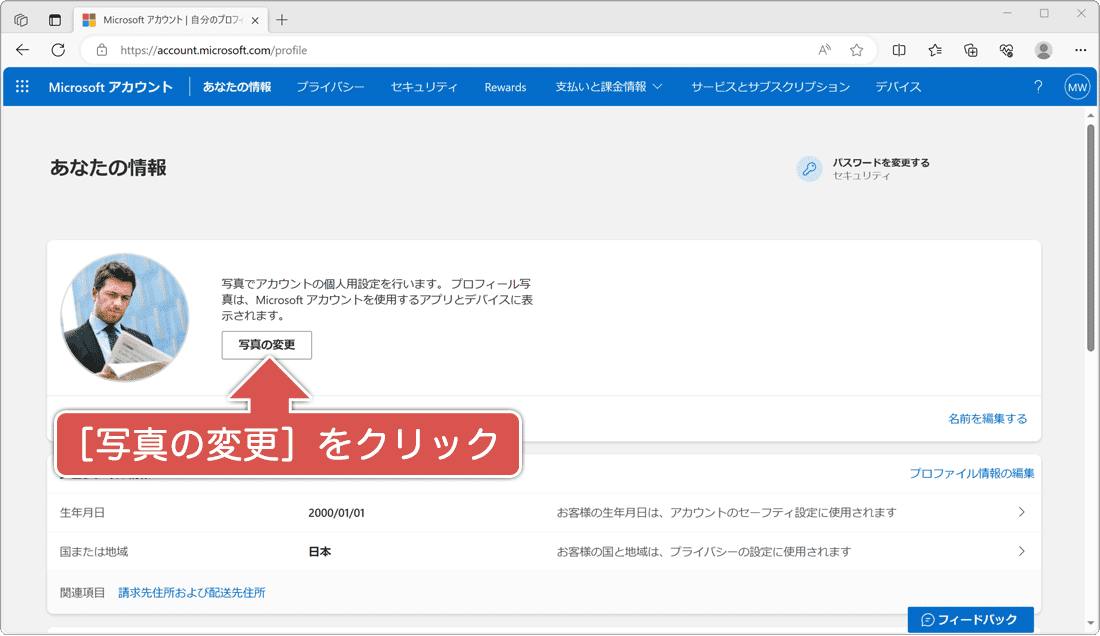Open Browser Essentials heart icon
Viewport: 1100px width, 636px height.
pyautogui.click(x=1006, y=49)
